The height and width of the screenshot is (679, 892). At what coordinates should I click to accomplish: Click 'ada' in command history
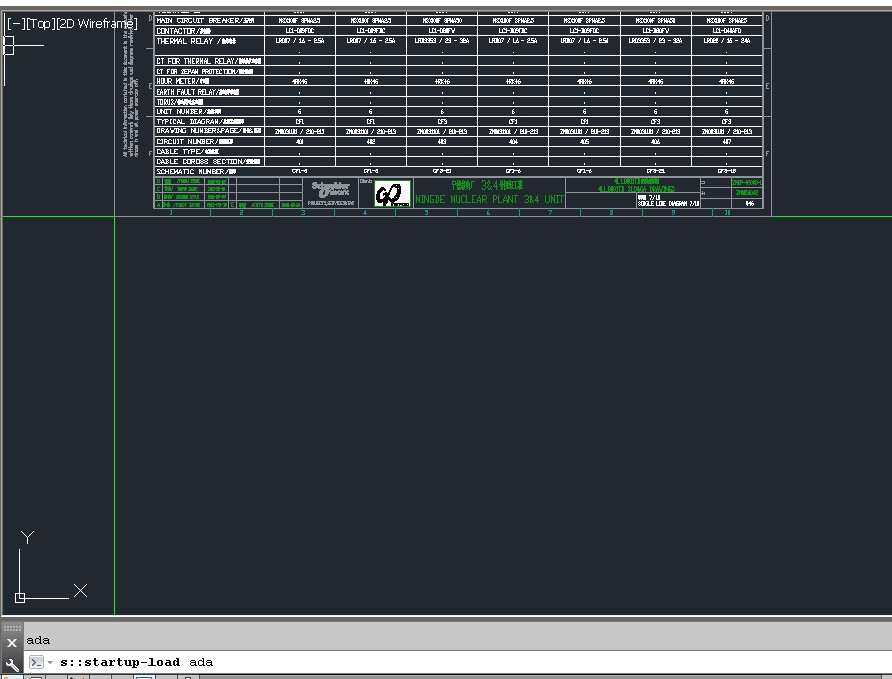click(38, 640)
